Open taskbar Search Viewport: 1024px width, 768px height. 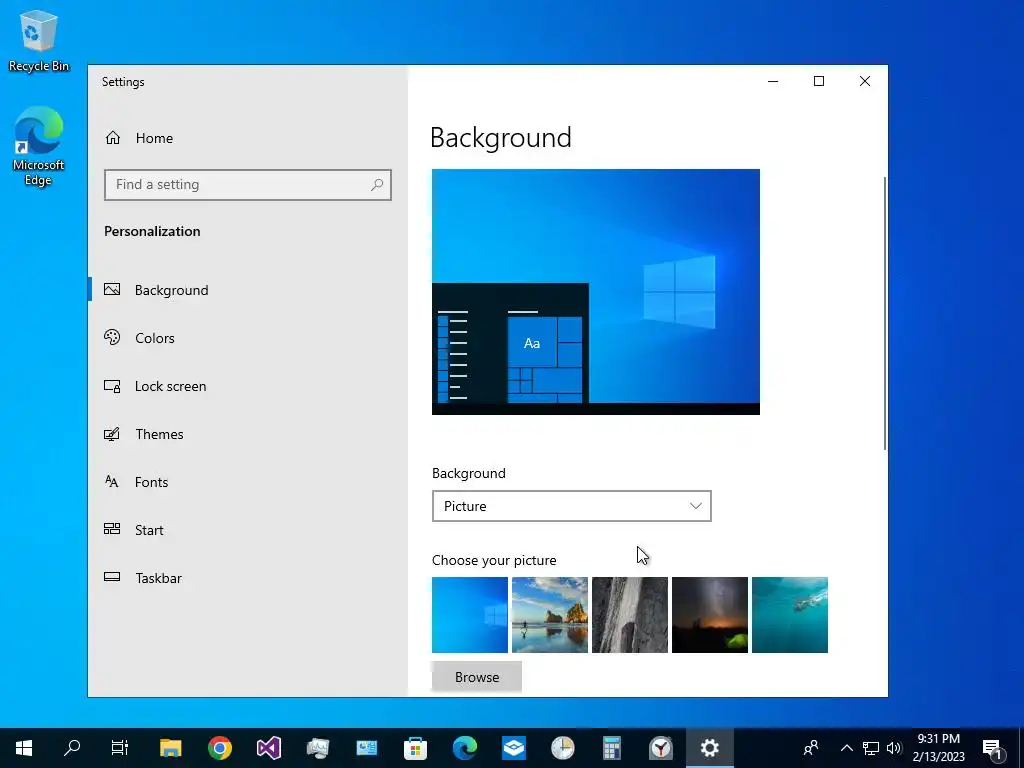pos(72,748)
